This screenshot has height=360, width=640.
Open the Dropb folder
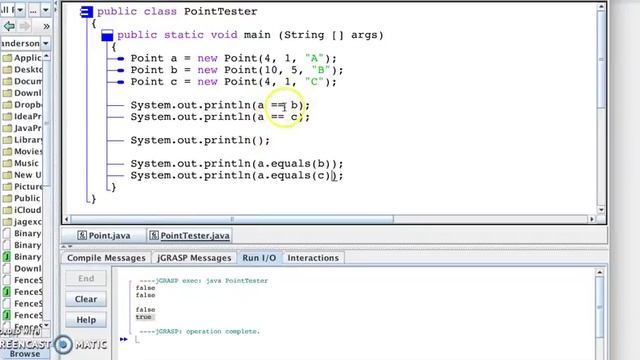click(x=22, y=104)
